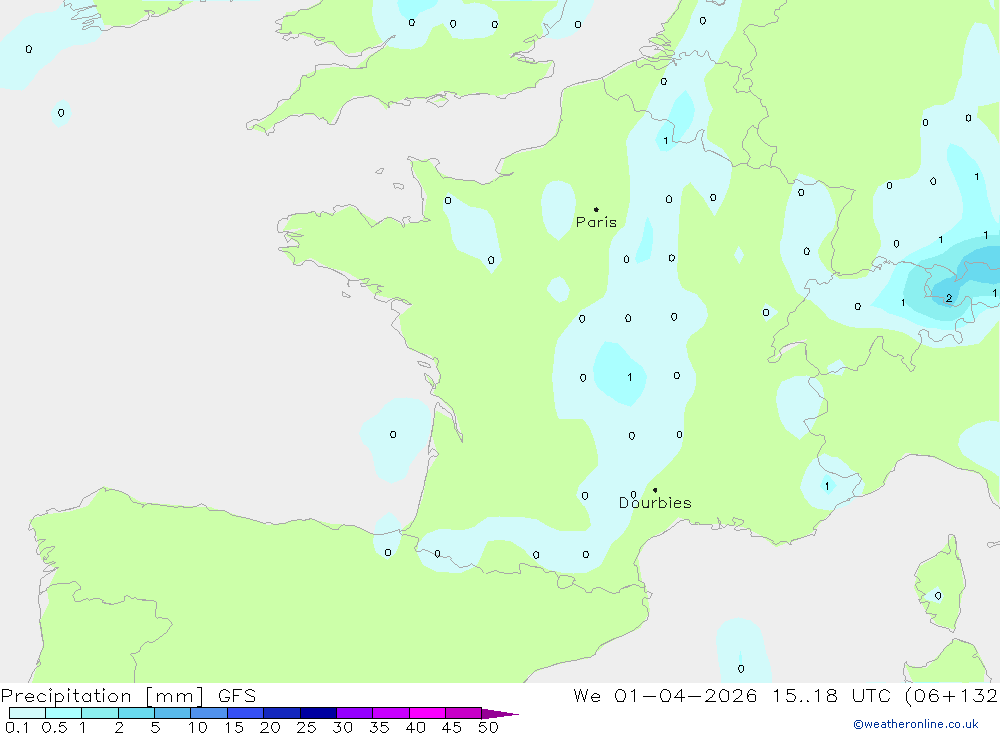Click the date 'We 01-04-2026' text

665,696
